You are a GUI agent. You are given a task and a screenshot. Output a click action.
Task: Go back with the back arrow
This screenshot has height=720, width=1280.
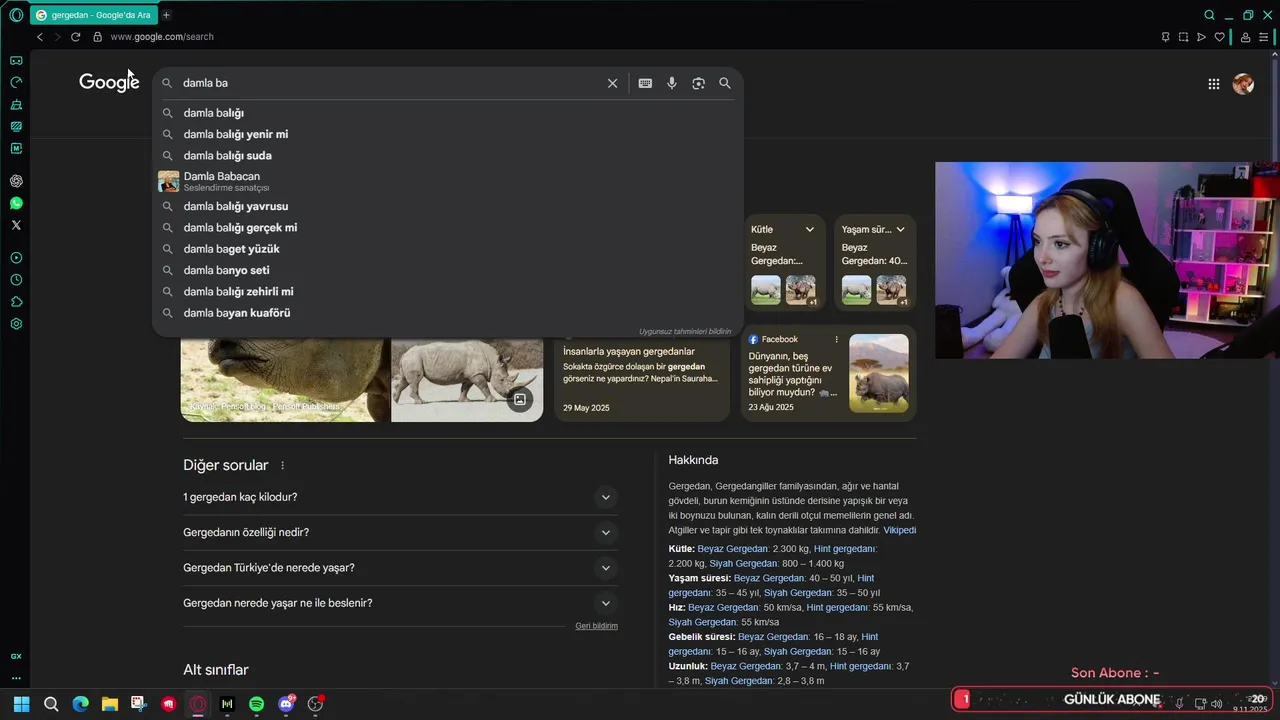(x=40, y=37)
